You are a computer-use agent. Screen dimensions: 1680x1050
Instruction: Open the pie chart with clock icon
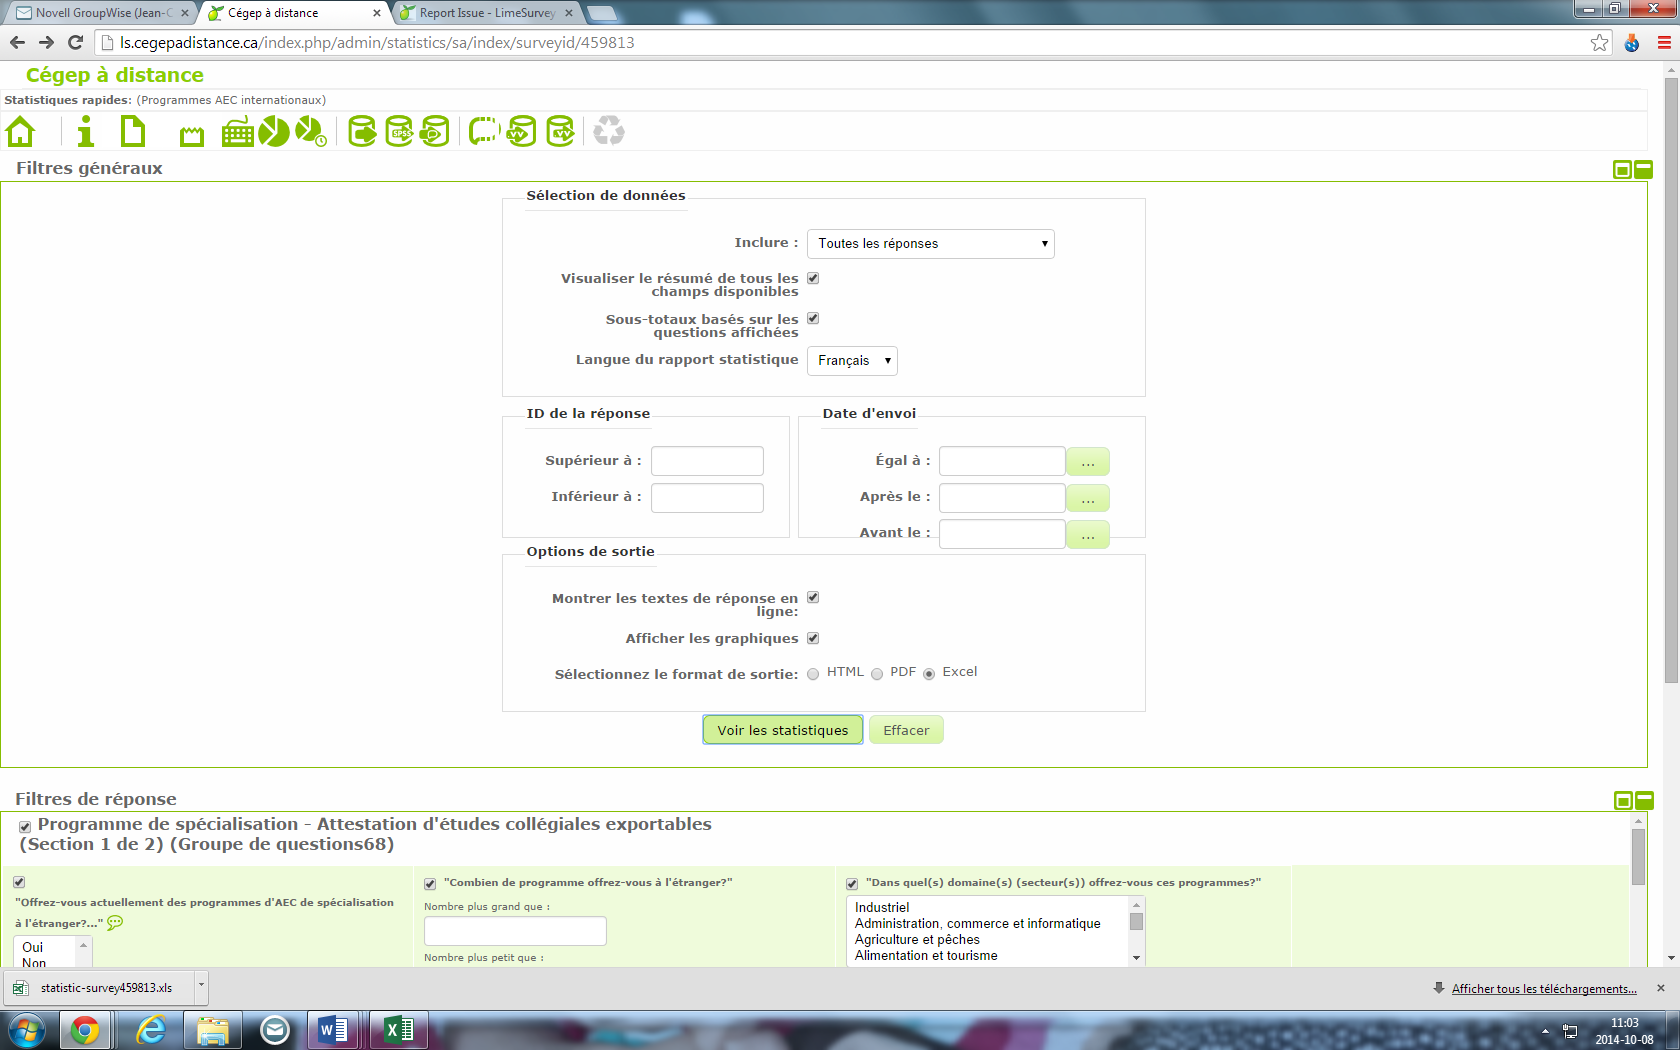pos(311,131)
